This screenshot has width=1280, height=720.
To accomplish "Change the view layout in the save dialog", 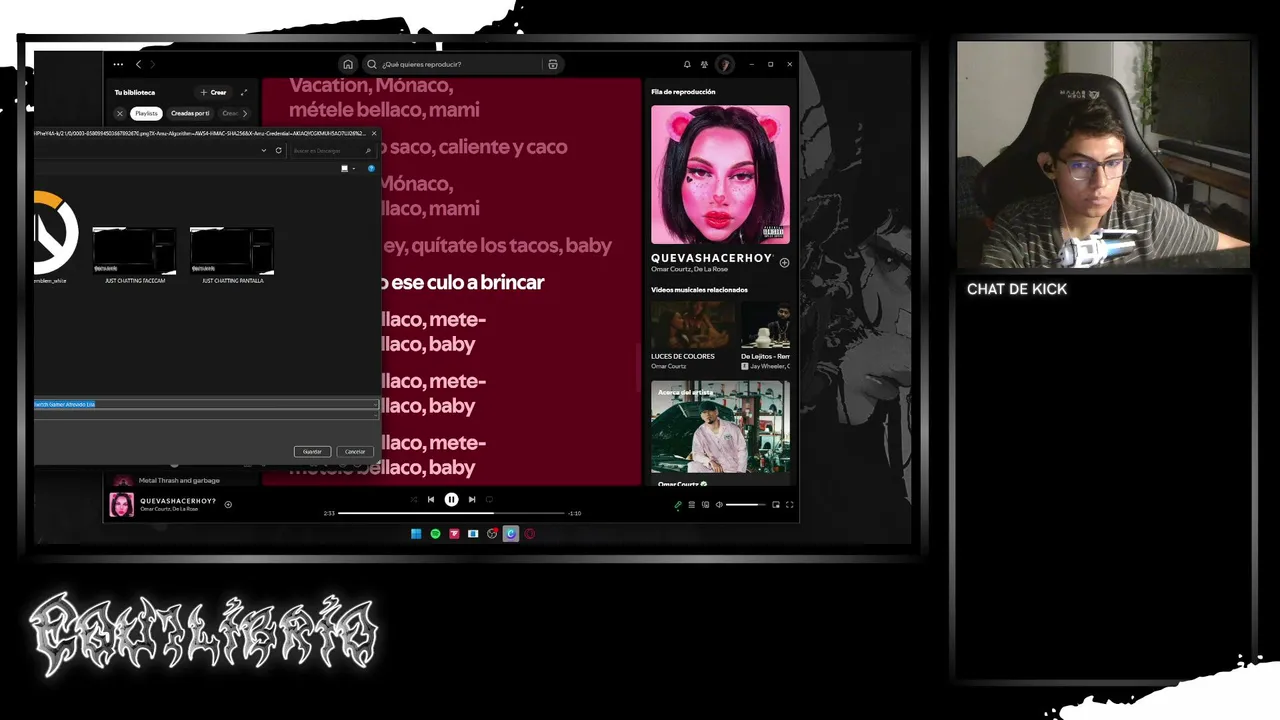I will [345, 168].
